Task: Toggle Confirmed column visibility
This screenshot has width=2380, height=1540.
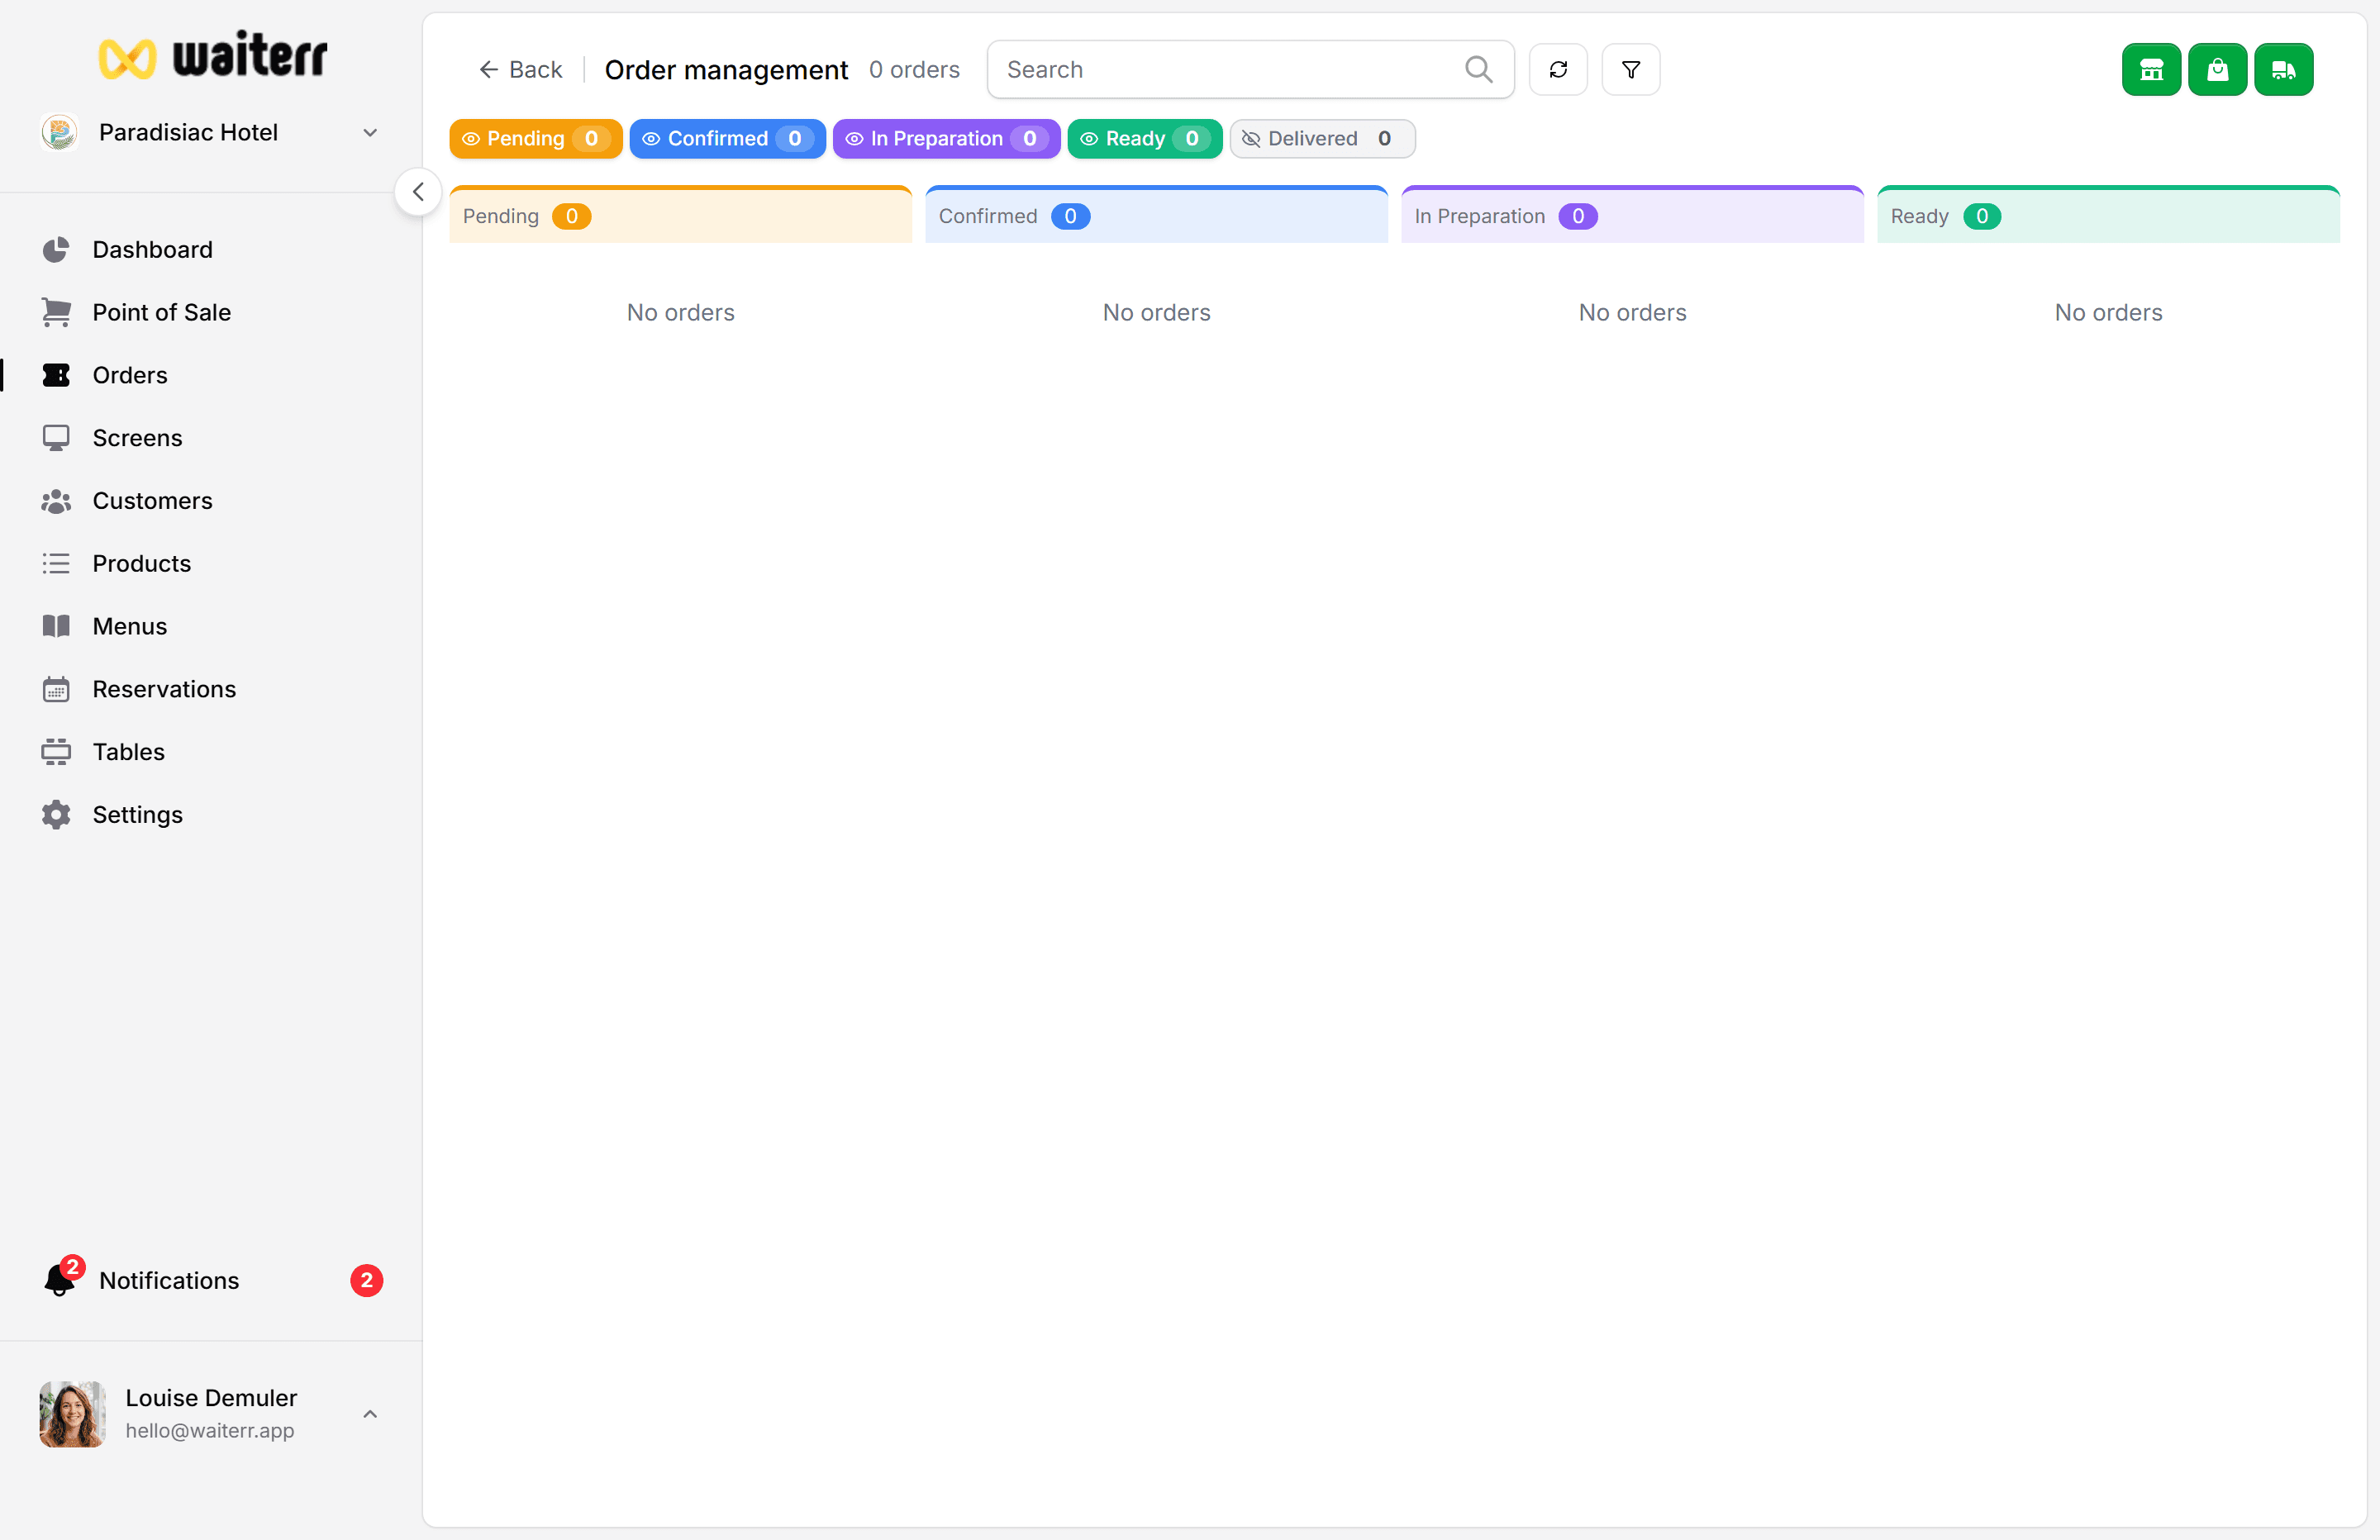Action: point(727,138)
